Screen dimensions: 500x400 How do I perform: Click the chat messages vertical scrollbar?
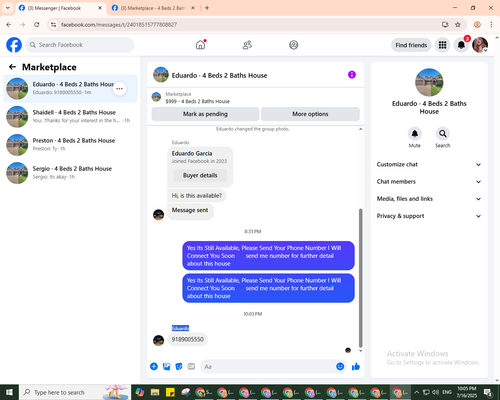[360, 278]
